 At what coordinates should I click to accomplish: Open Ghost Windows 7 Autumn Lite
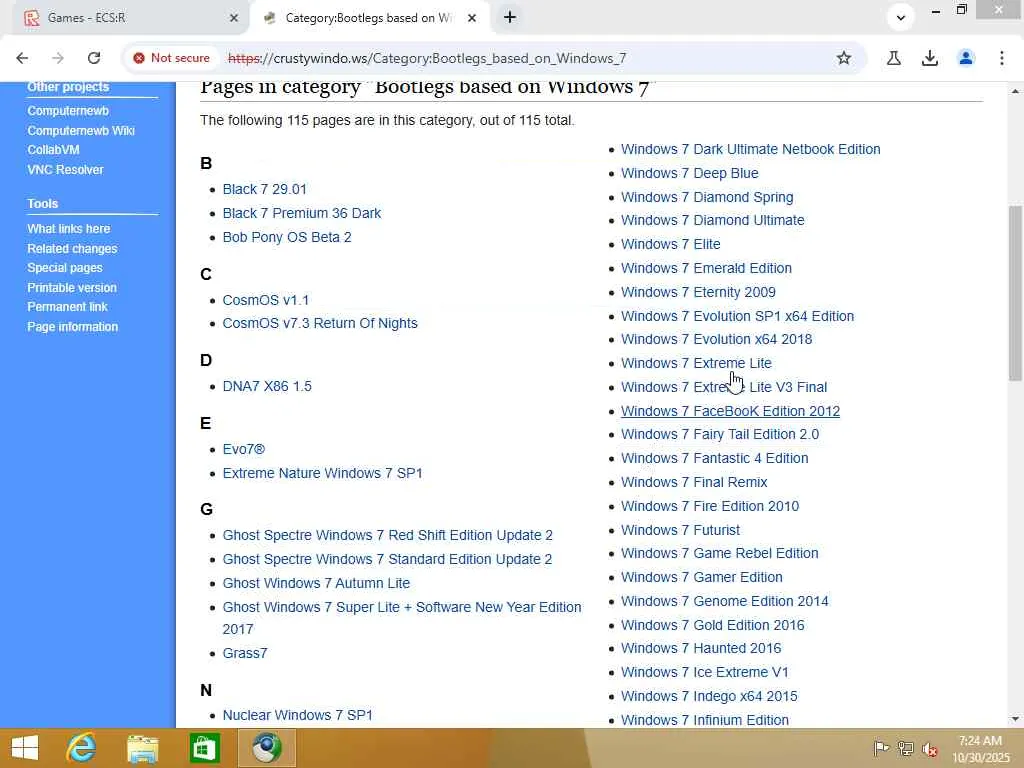[x=316, y=583]
